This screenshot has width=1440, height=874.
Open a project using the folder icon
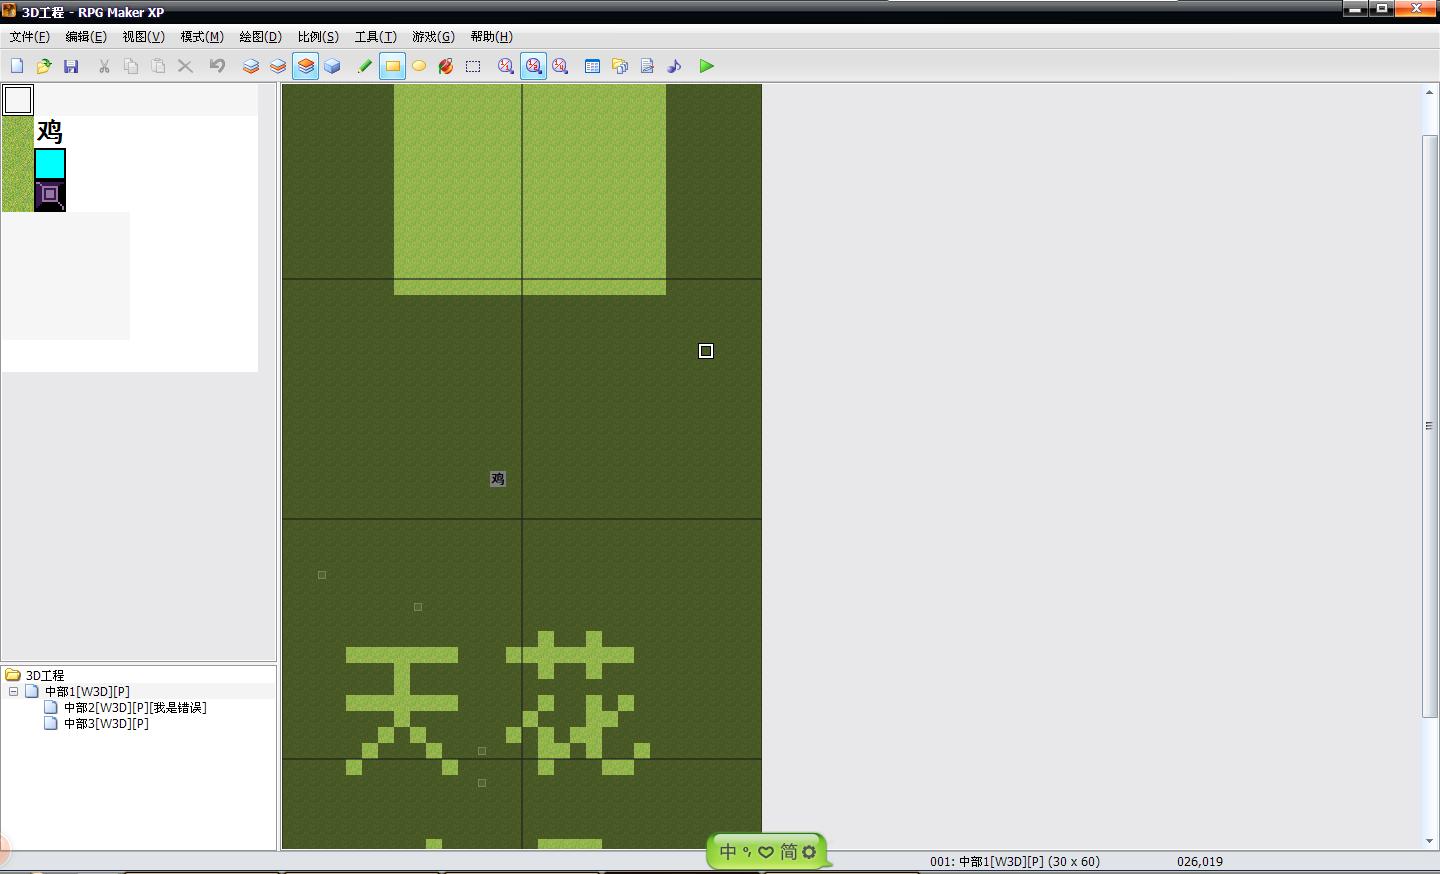[44, 66]
